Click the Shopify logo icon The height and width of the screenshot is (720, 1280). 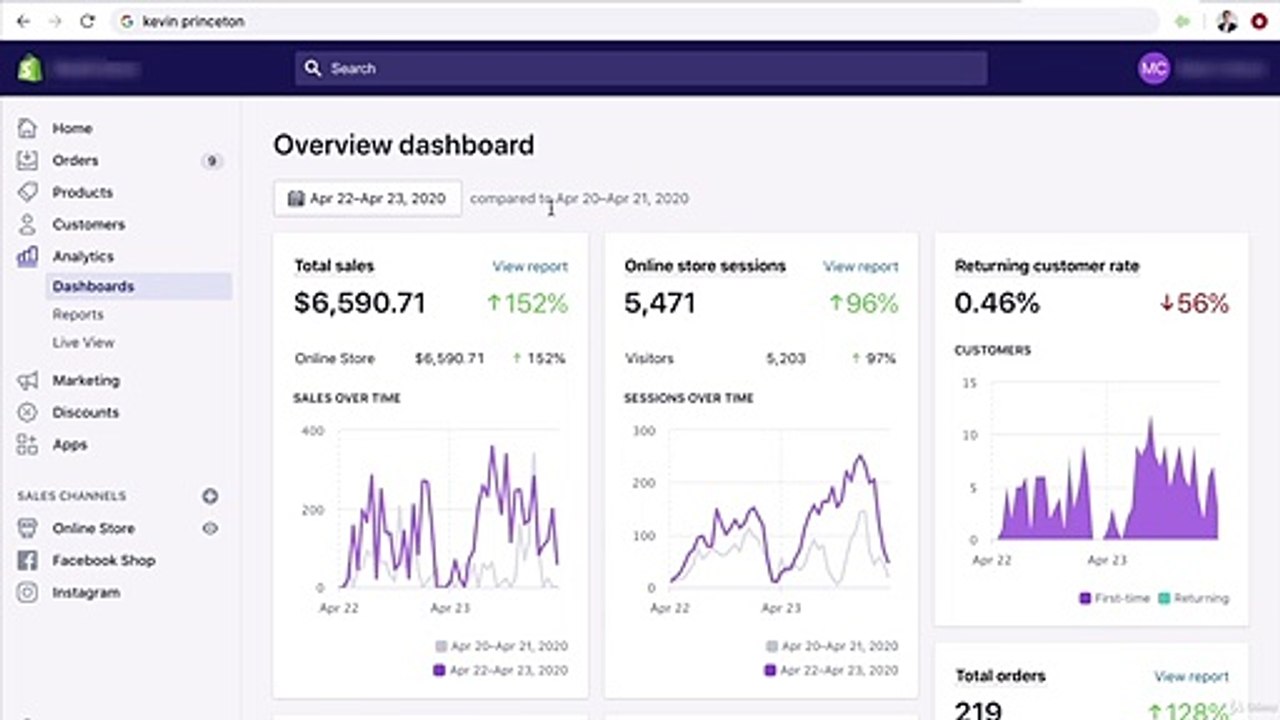29,68
